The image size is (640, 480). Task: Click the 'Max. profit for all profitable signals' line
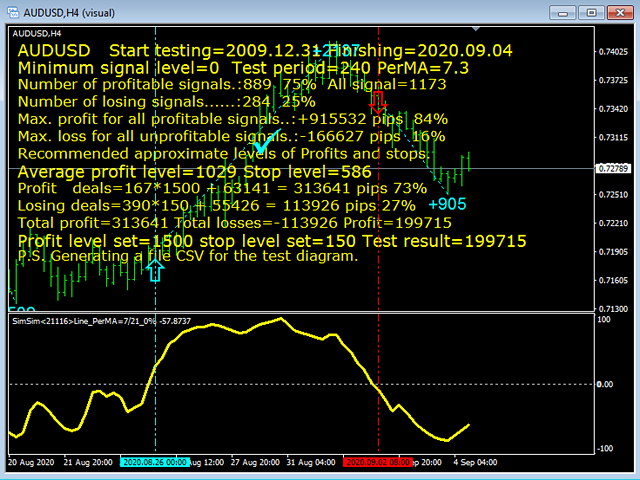(x=233, y=119)
